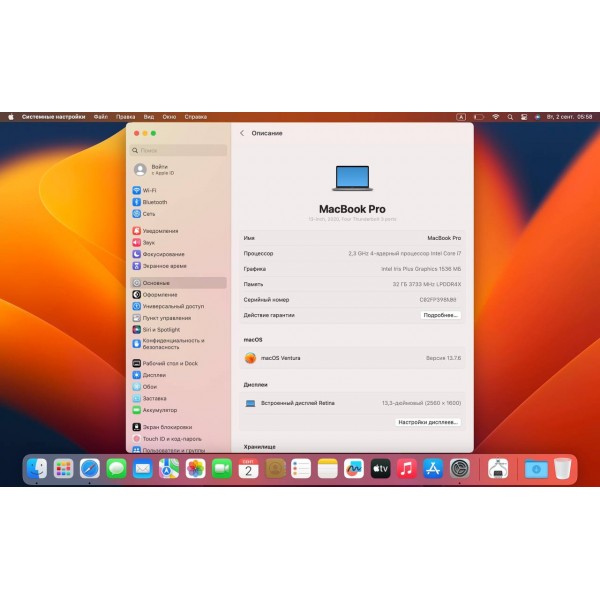Open Конфиденциальность и безопасность settings
The height and width of the screenshot is (600, 600).
[x=168, y=344]
